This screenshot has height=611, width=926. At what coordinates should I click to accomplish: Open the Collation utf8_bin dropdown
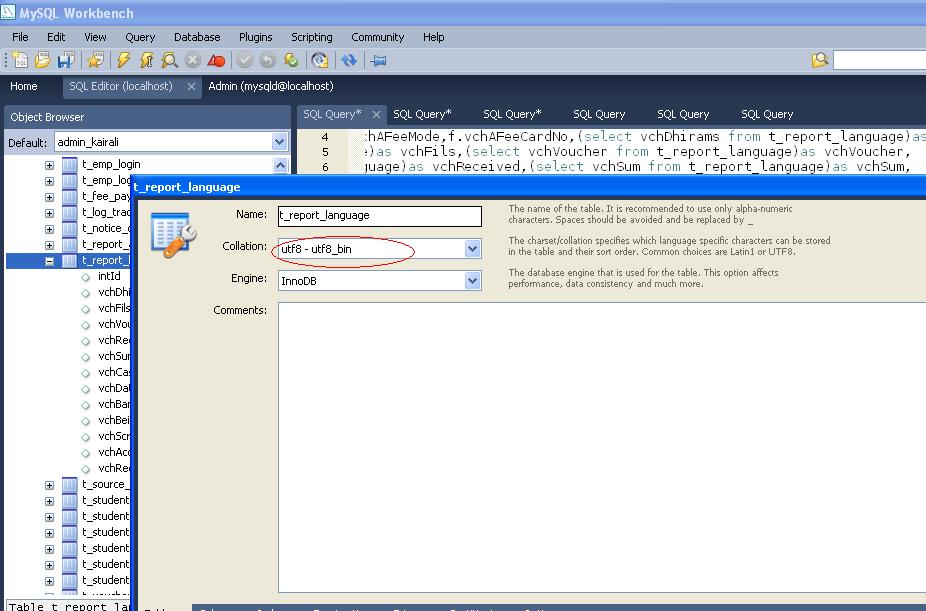tap(472, 249)
